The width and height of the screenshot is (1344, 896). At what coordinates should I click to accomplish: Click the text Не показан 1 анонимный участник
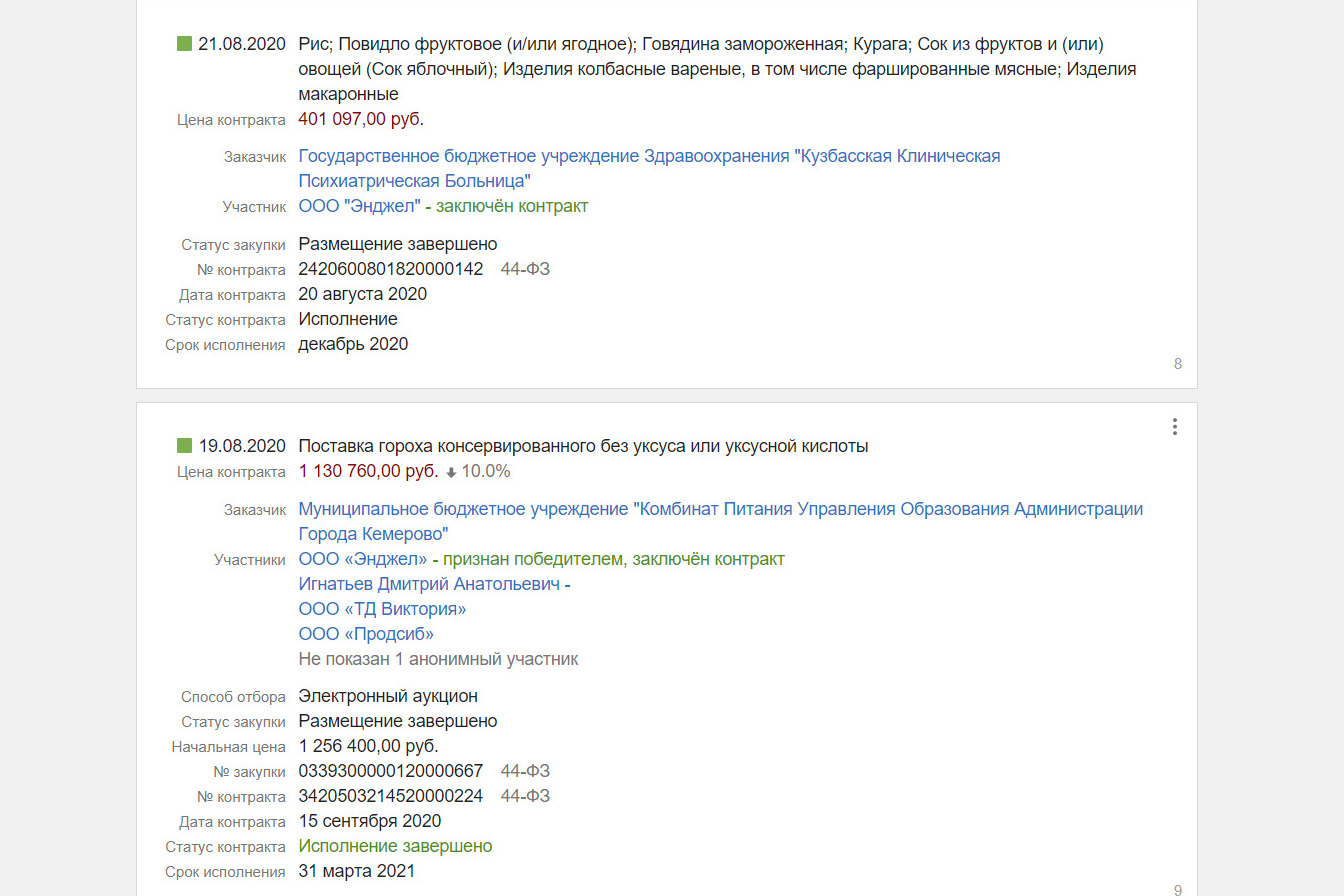tap(438, 659)
